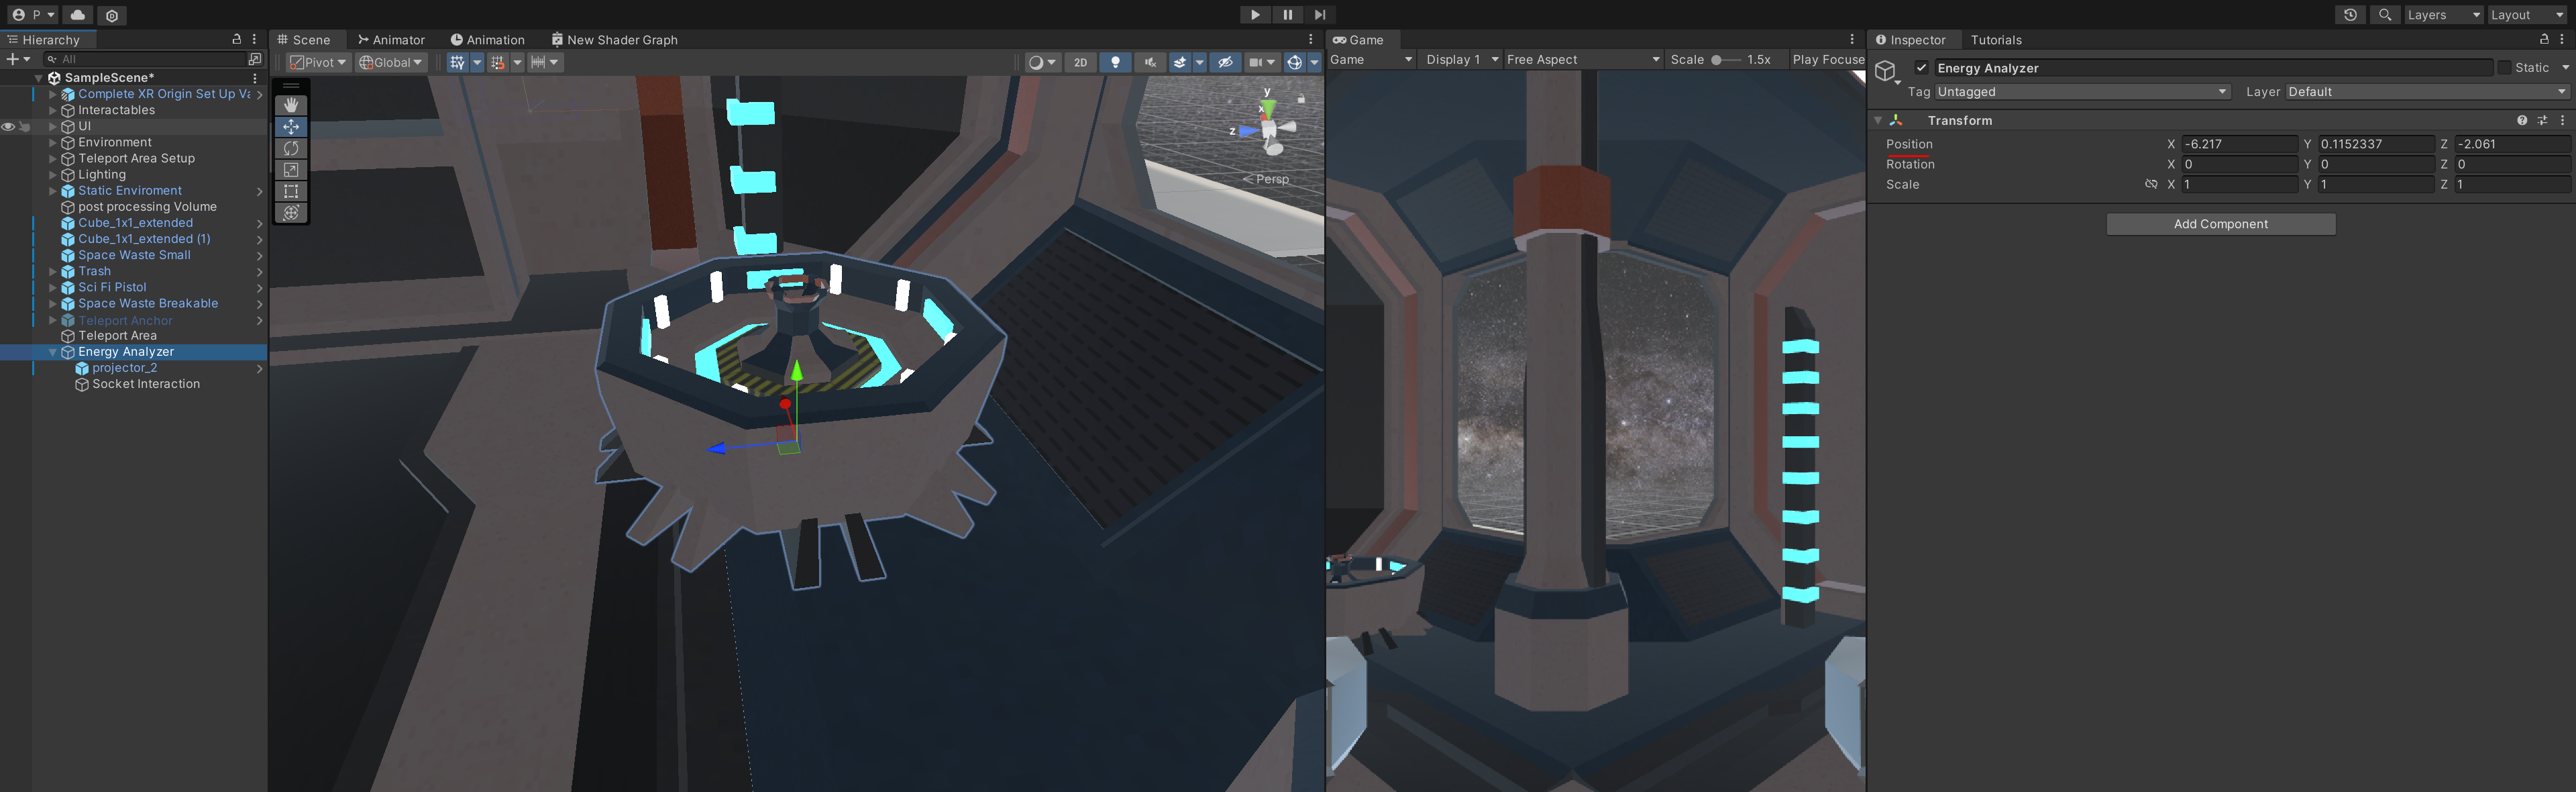Select the Scale tool
Image resolution: width=2576 pixels, height=792 pixels.
(x=291, y=170)
